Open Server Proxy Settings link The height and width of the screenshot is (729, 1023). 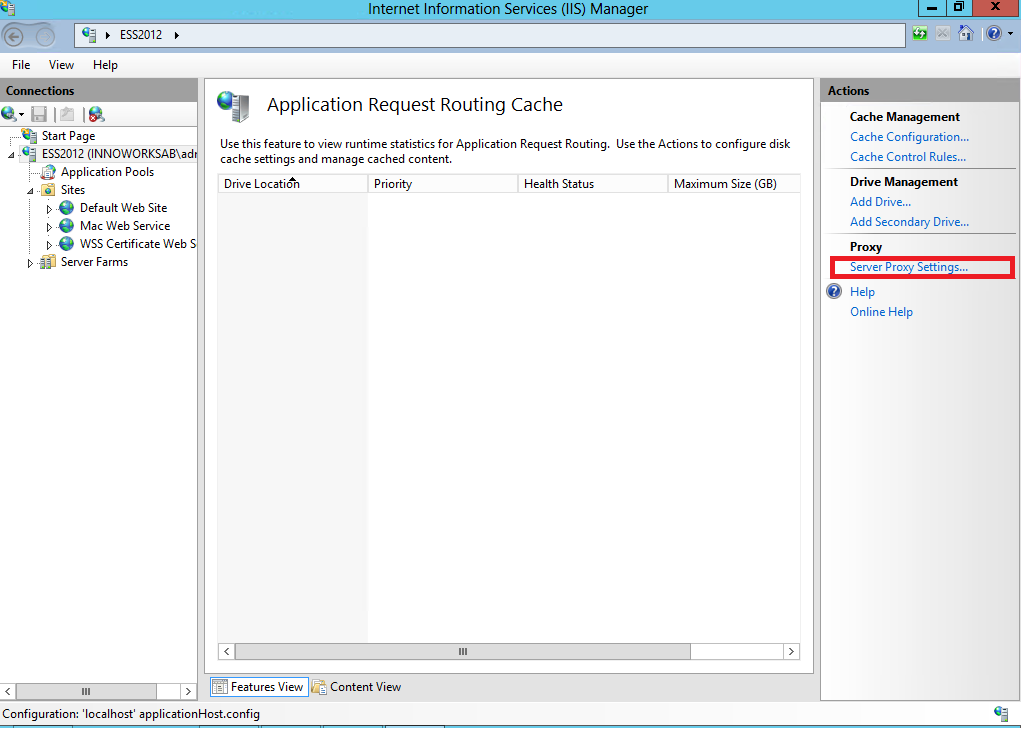tap(908, 267)
